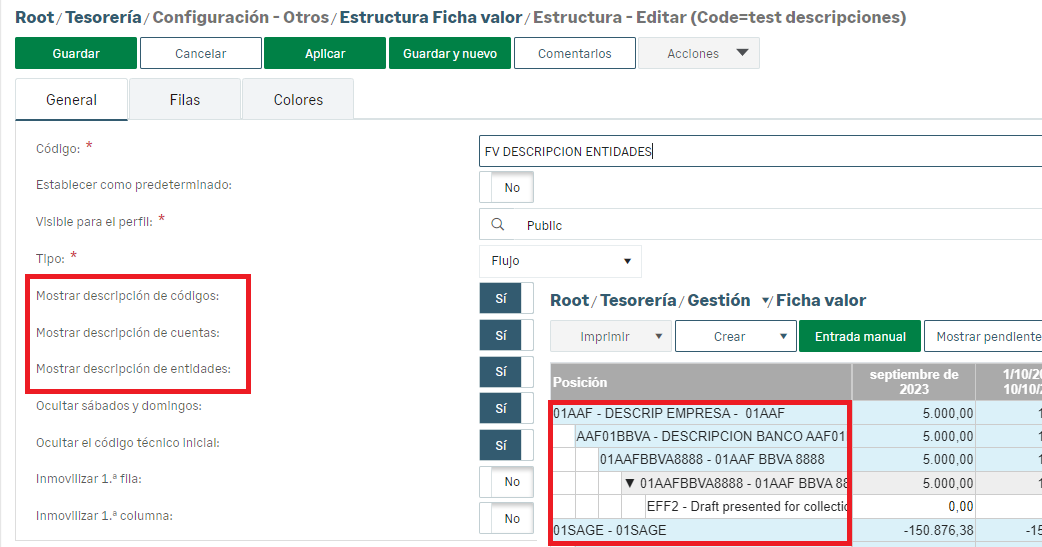
Task: Open Comentarios
Action: pyautogui.click(x=575, y=54)
